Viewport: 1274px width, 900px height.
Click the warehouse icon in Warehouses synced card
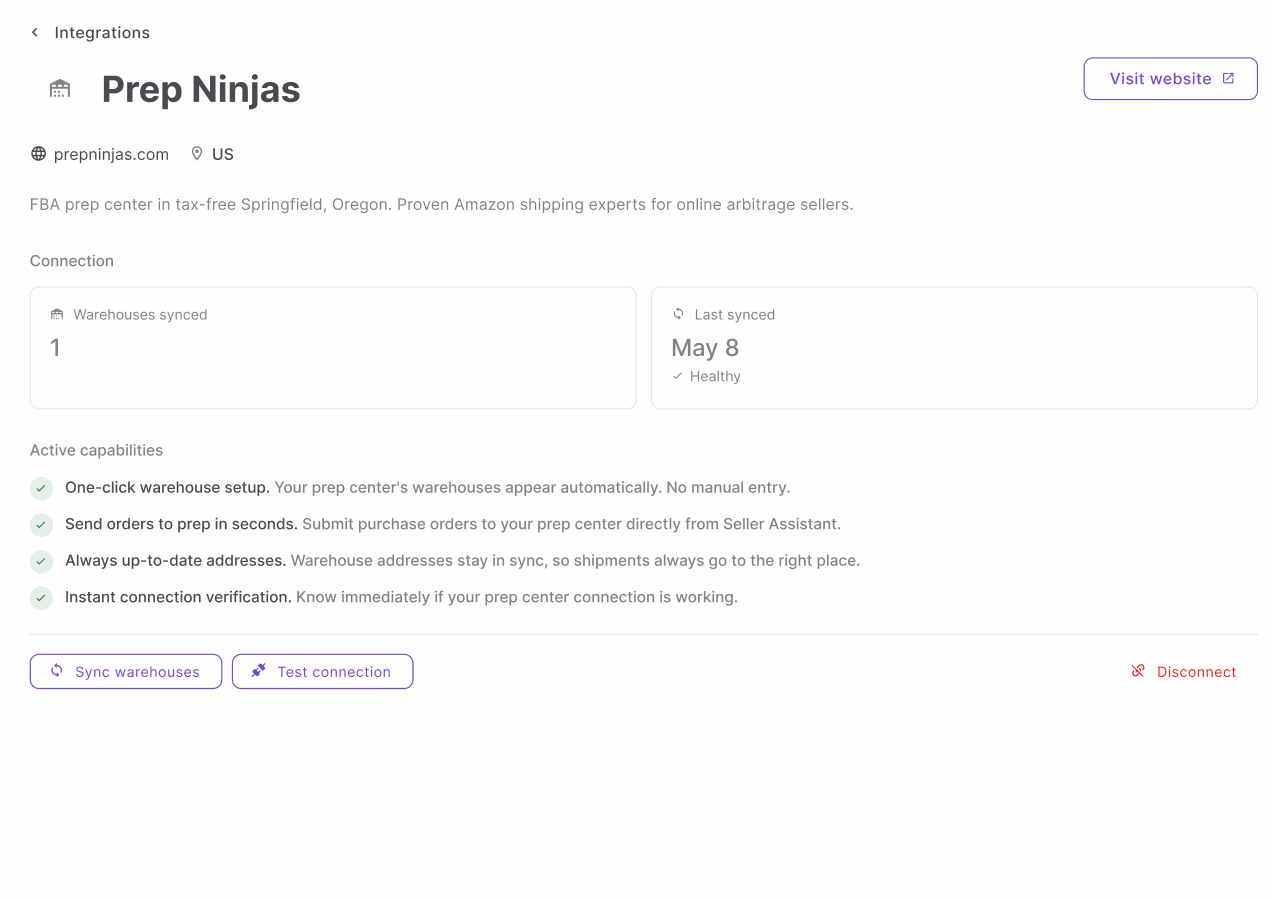pos(57,314)
